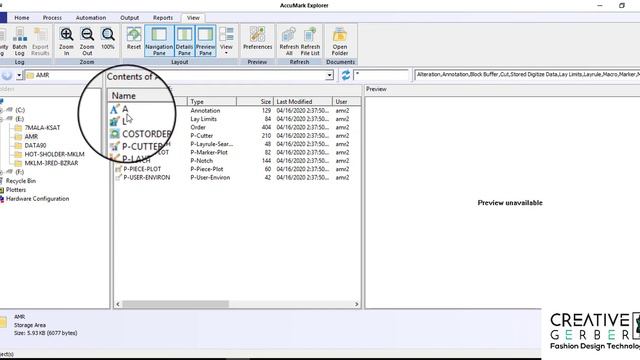The width and height of the screenshot is (640, 360).
Task: Click the P-Marker-Plot type cell
Action: pos(209,152)
